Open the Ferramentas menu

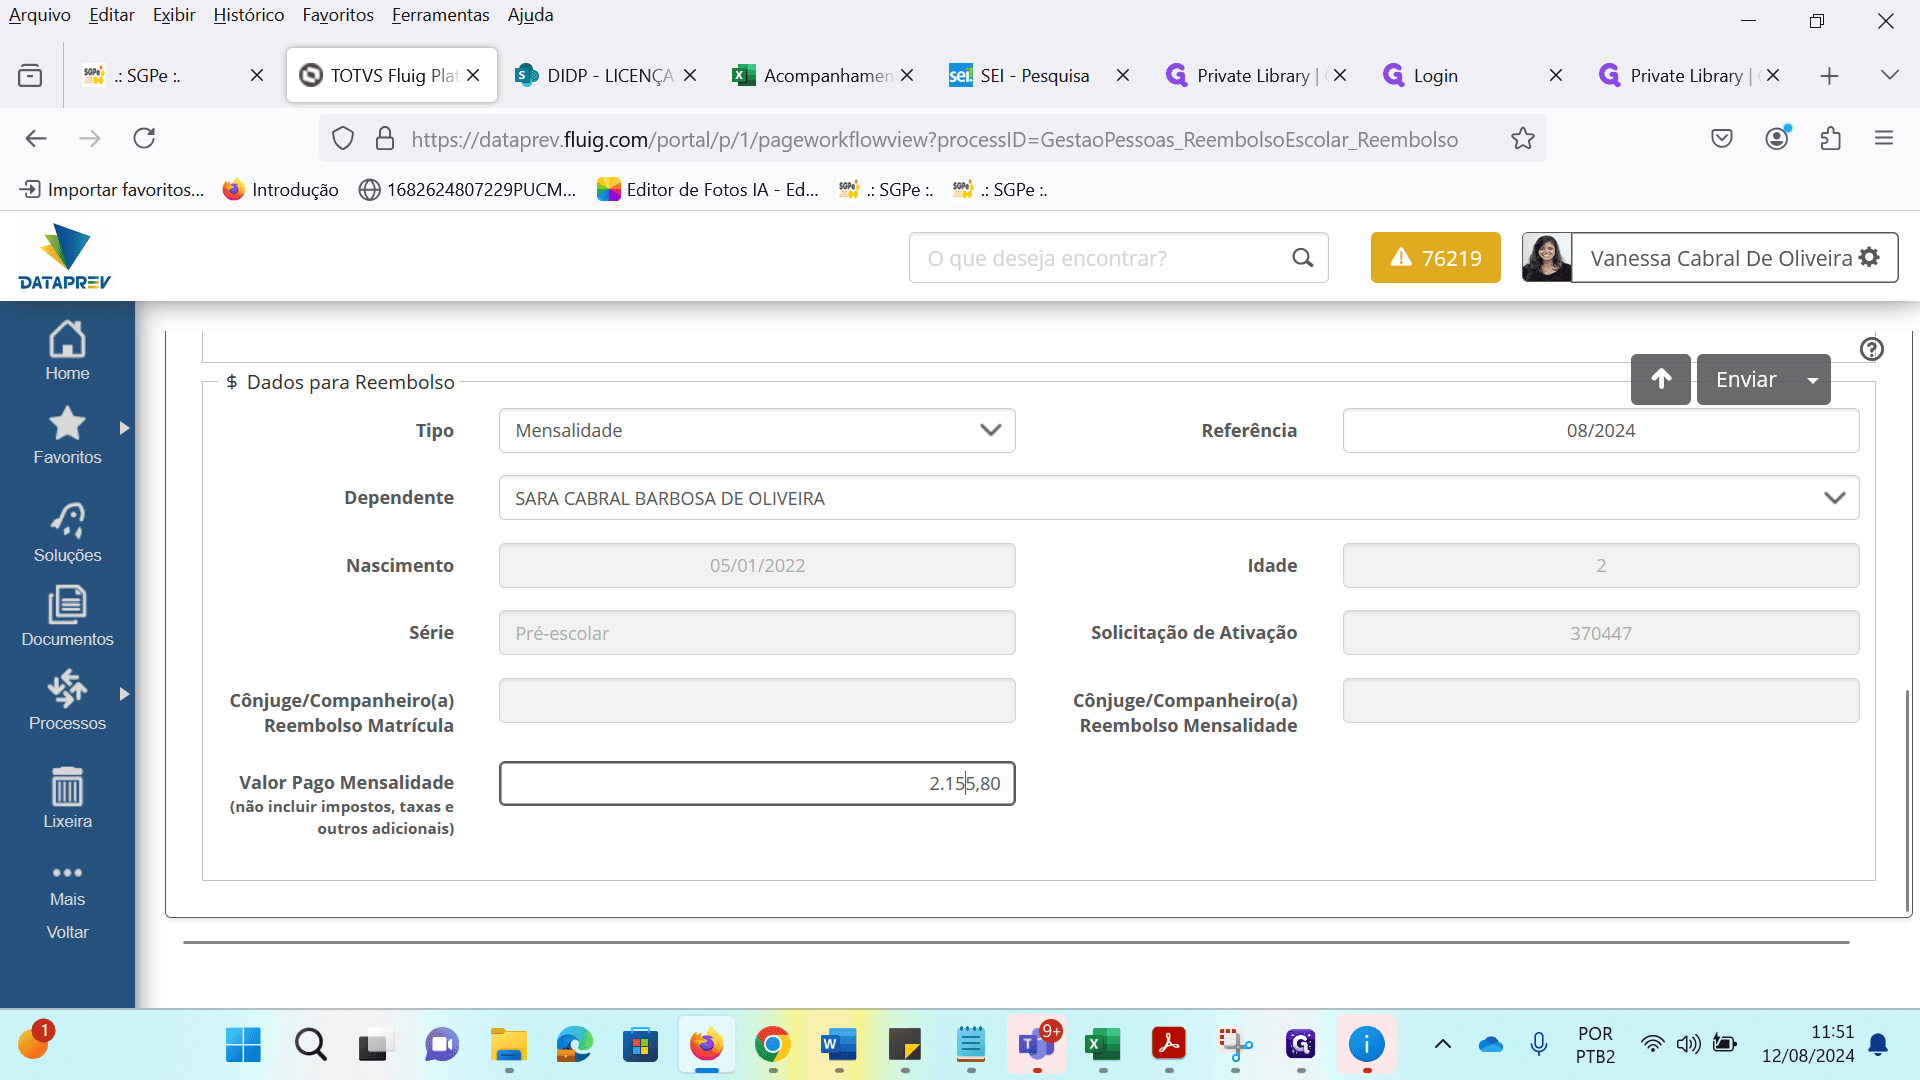(440, 15)
